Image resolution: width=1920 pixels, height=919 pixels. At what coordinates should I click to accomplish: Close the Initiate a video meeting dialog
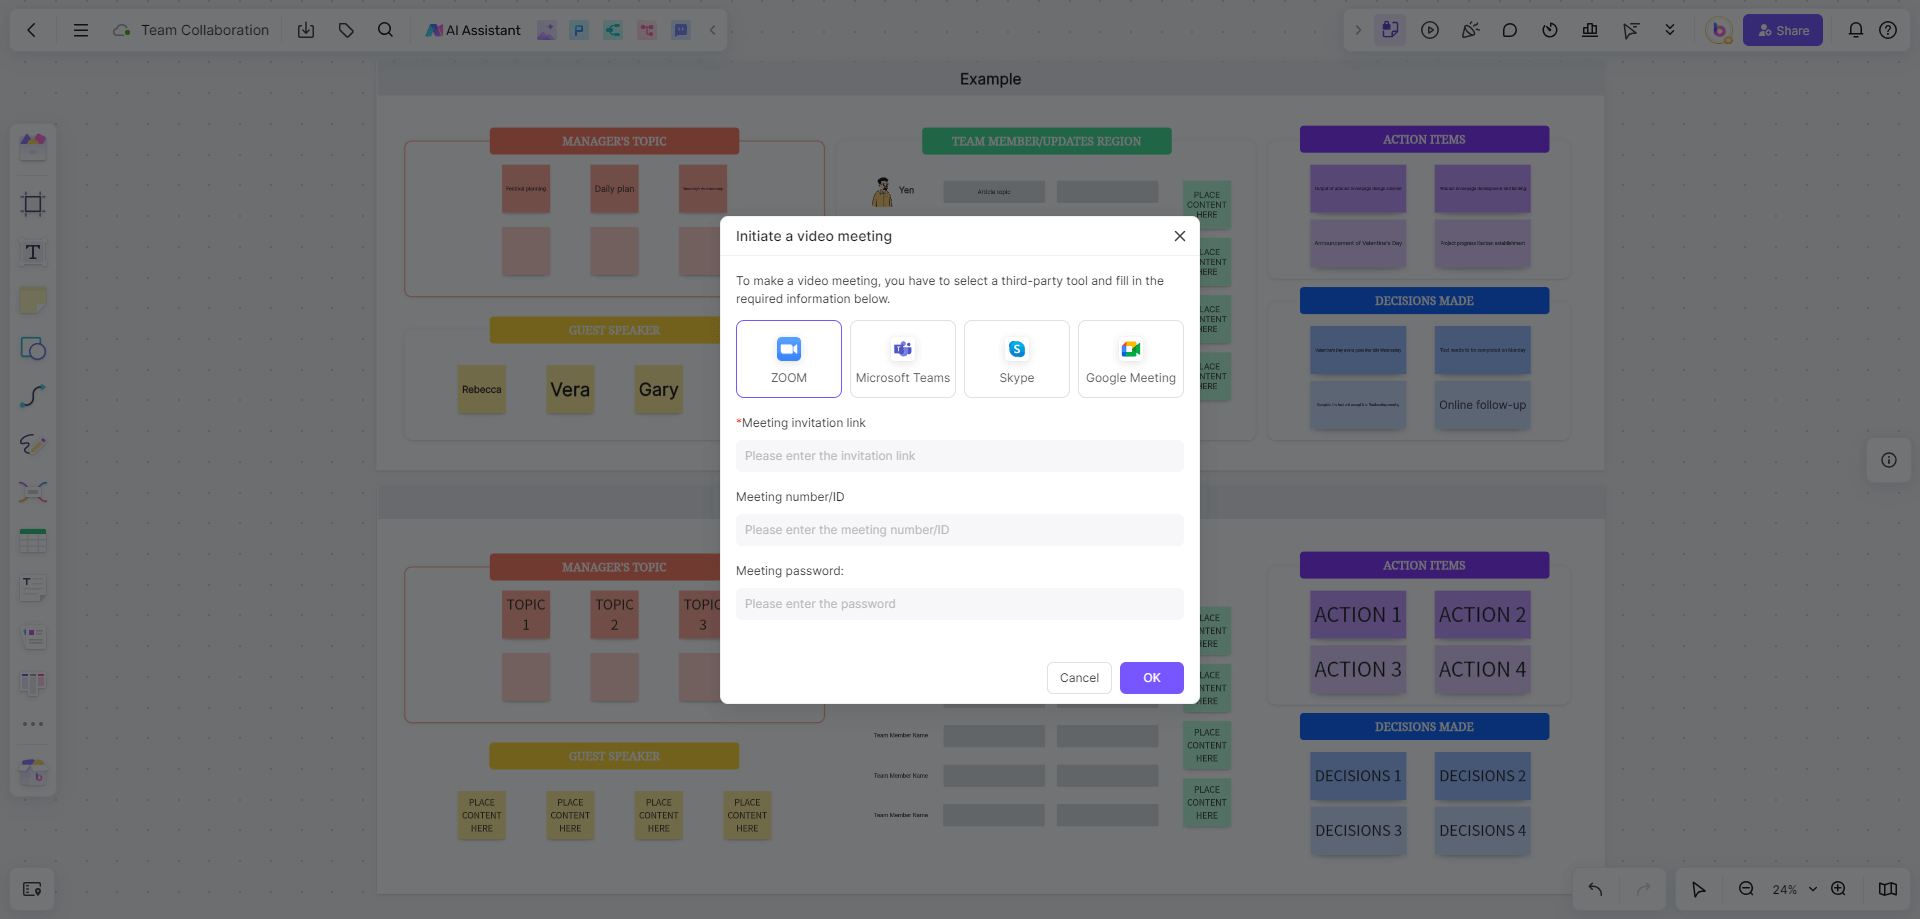coord(1180,236)
